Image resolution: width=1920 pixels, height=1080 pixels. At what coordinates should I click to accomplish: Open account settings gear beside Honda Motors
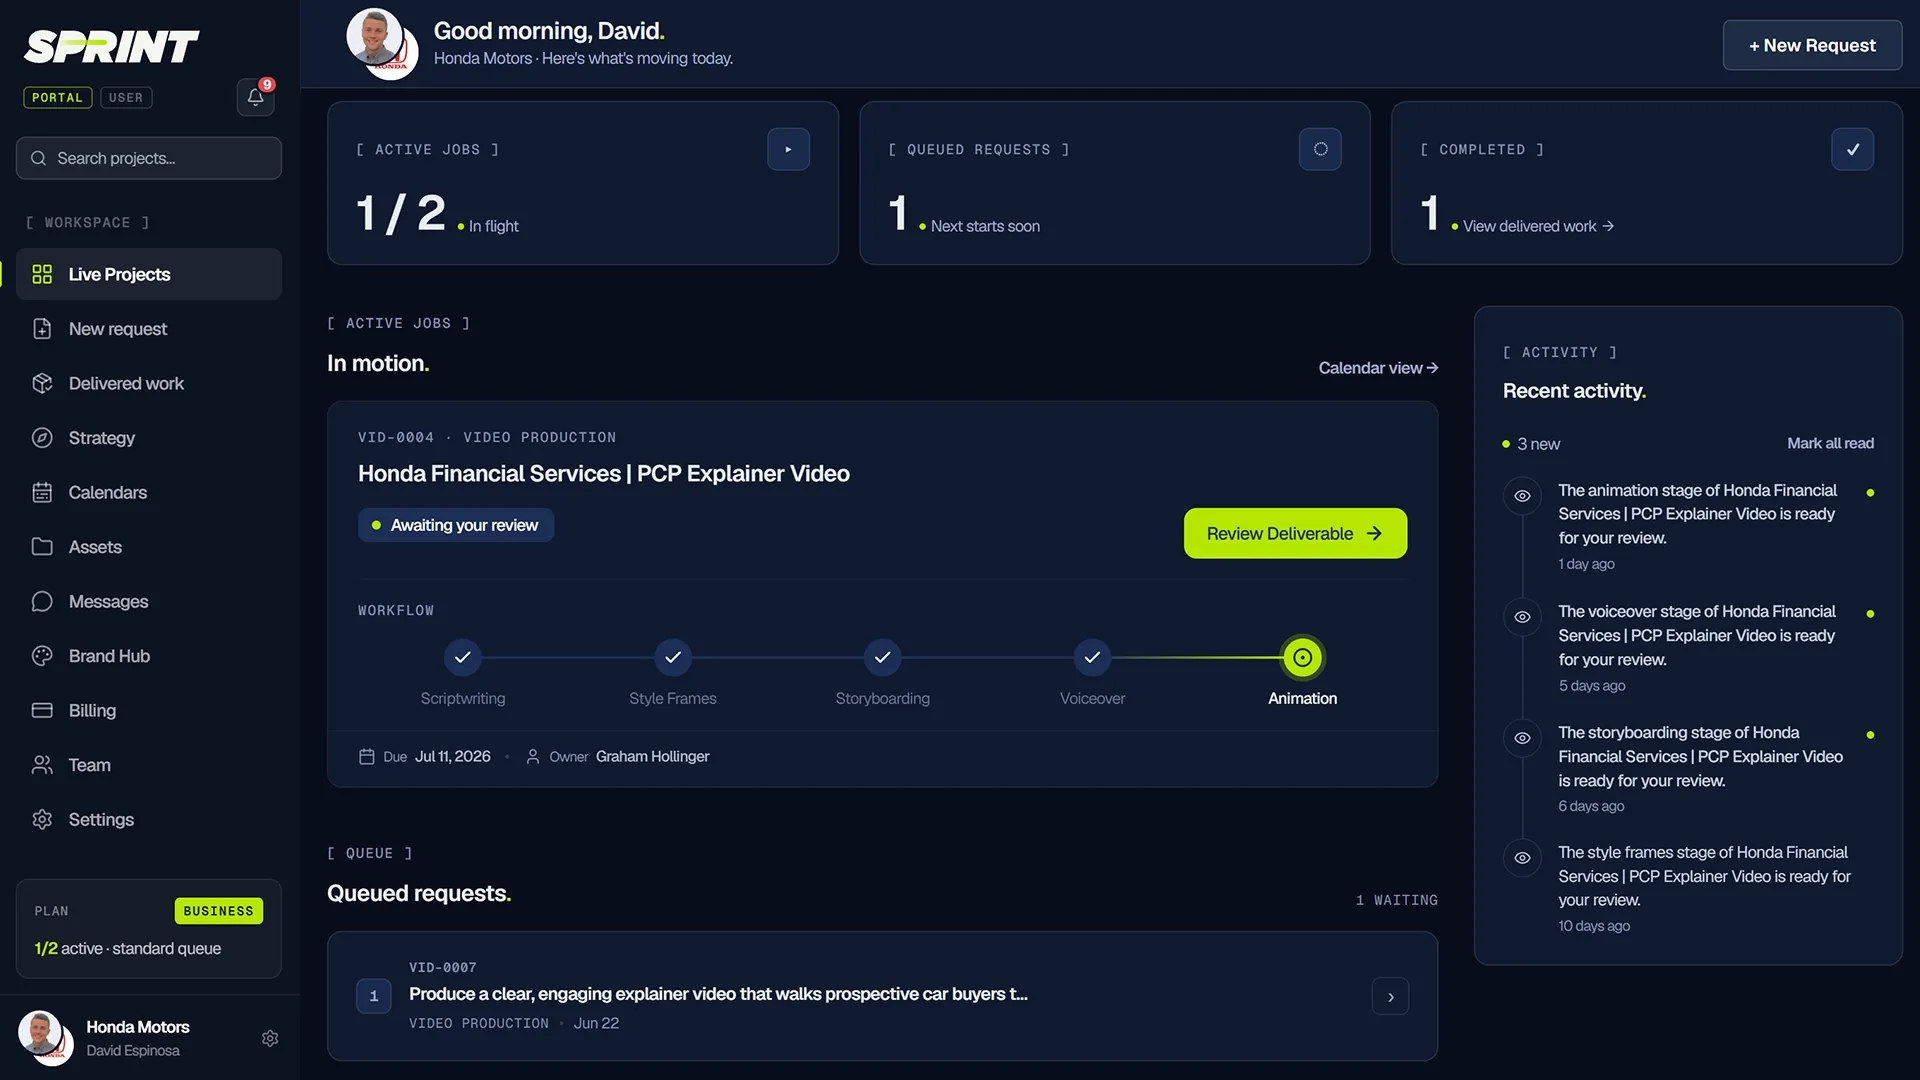pyautogui.click(x=270, y=1038)
